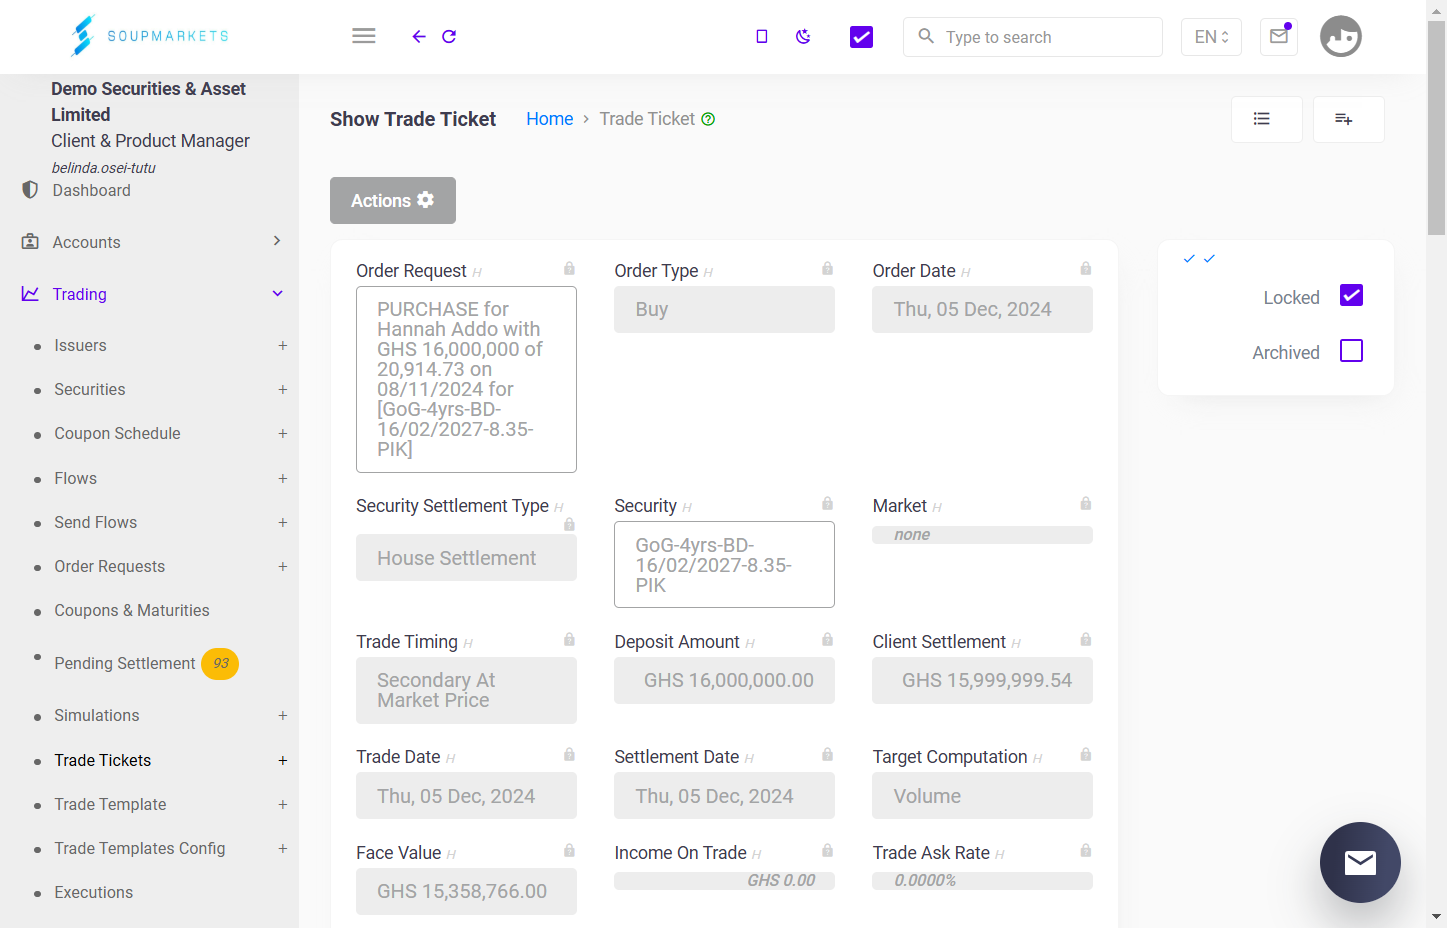Click the Order Request description box

tap(466, 379)
